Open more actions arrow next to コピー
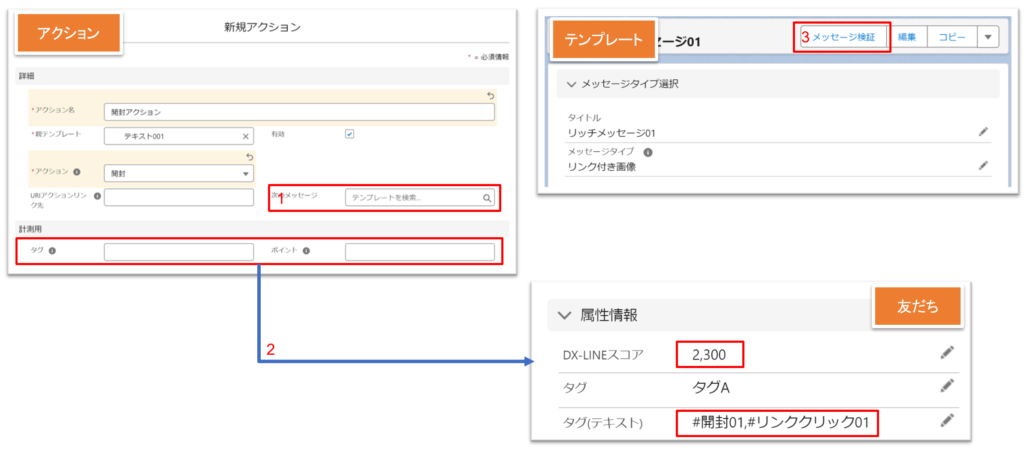 tap(987, 36)
